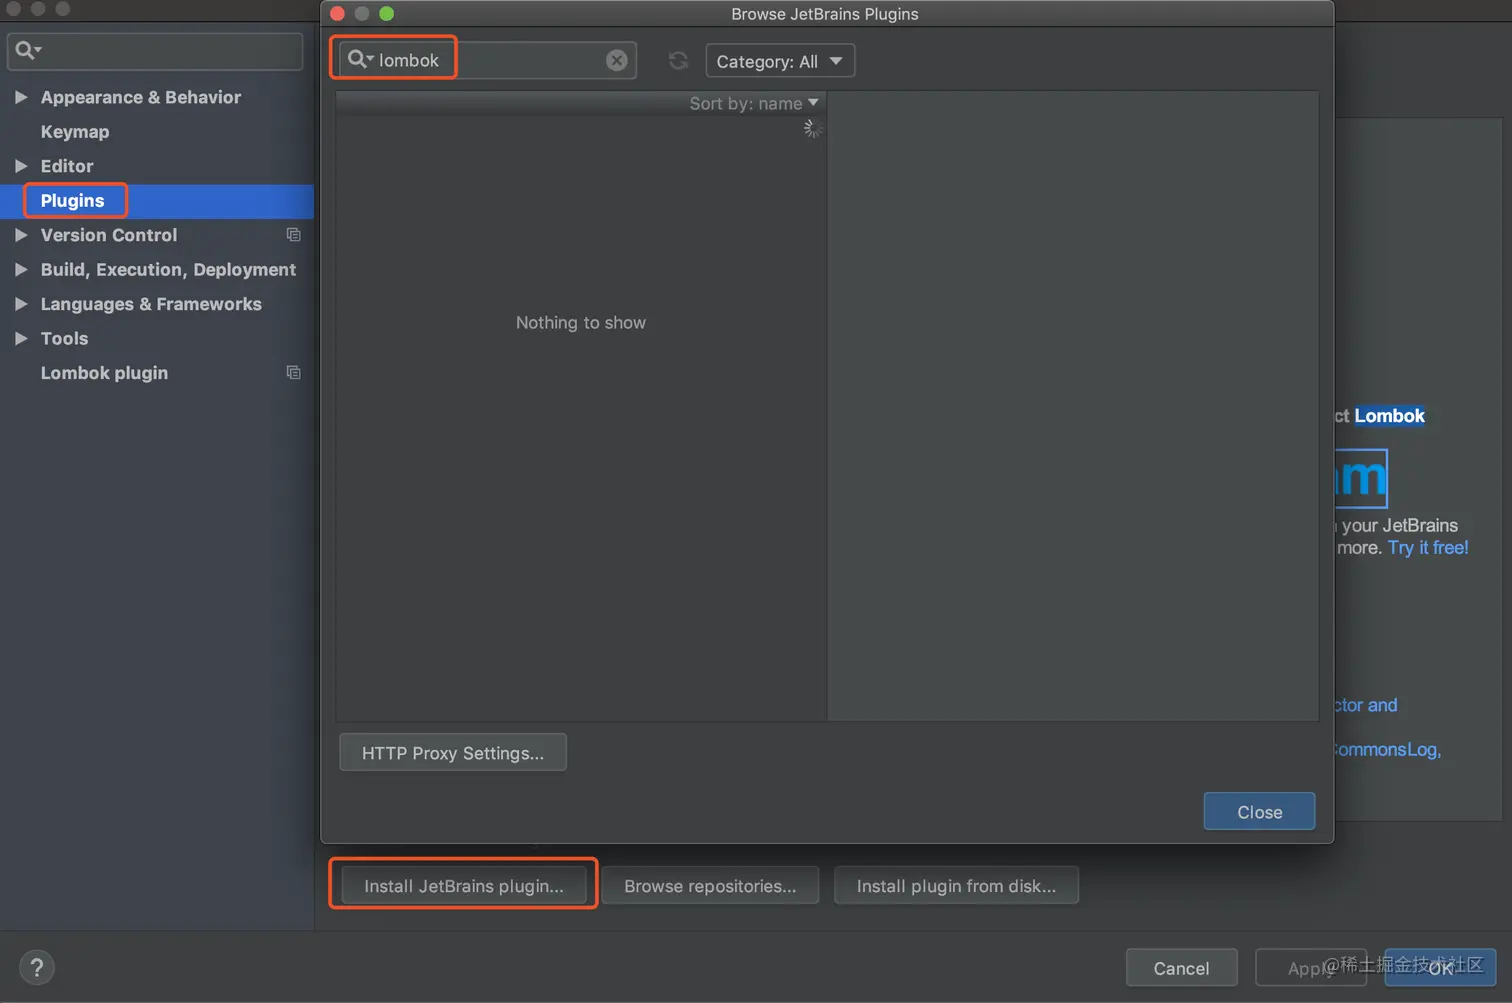
Task: Click Browse repositories button
Action: click(710, 886)
